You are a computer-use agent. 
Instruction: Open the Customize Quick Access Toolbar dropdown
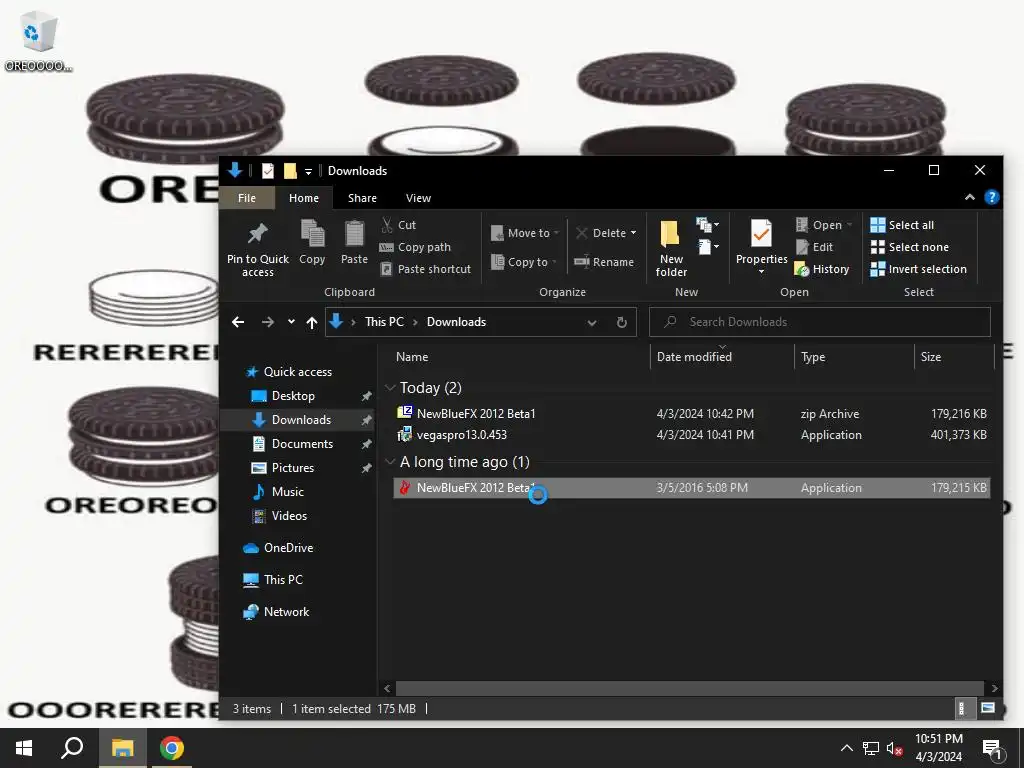point(308,171)
